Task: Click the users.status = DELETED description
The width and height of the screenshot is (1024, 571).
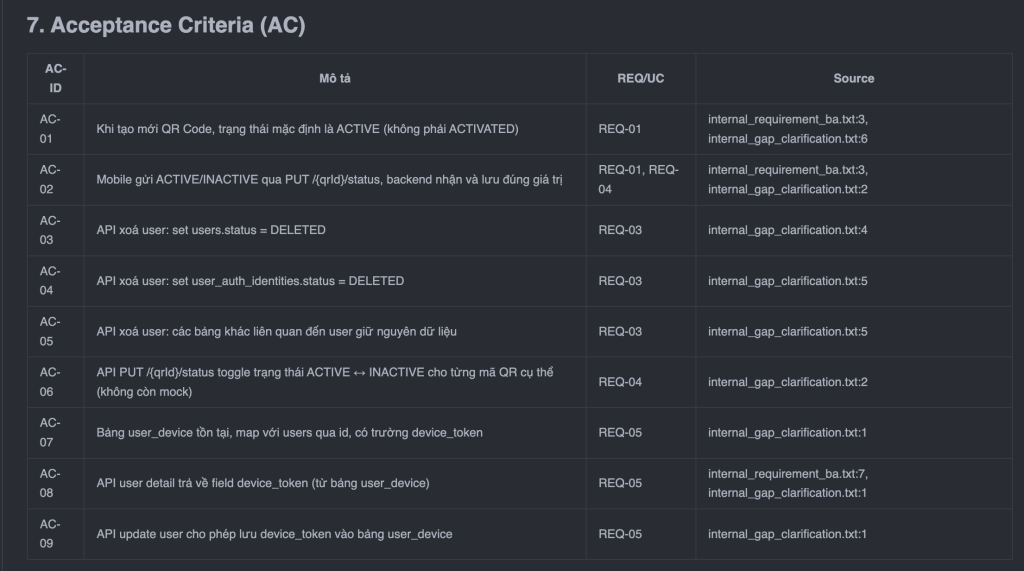Action: pos(211,230)
